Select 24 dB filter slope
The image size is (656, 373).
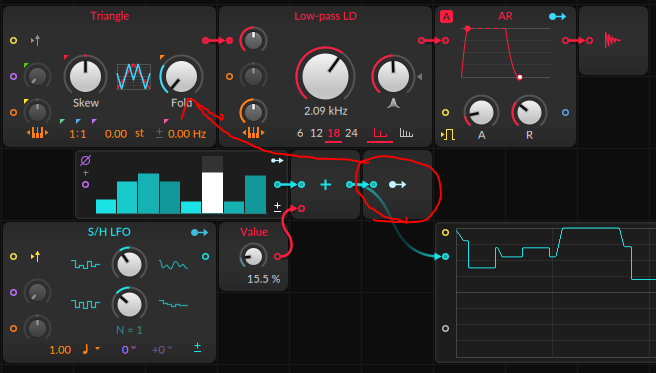point(351,133)
